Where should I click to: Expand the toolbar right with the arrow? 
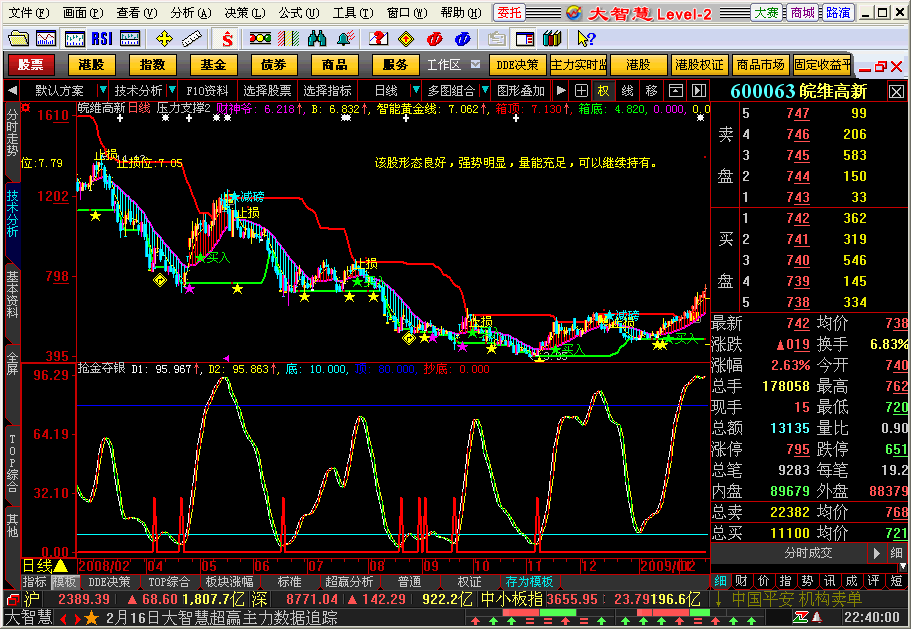[561, 91]
